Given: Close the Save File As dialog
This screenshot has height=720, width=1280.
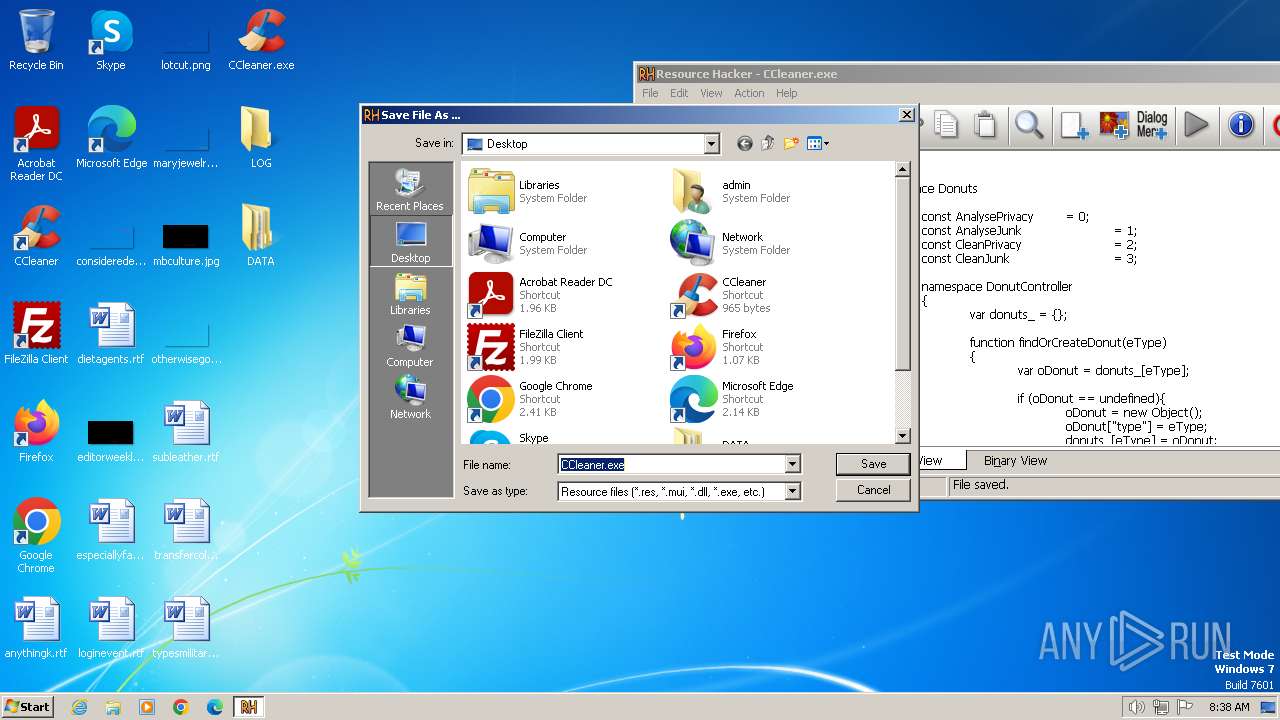Looking at the screenshot, I should point(906,115).
